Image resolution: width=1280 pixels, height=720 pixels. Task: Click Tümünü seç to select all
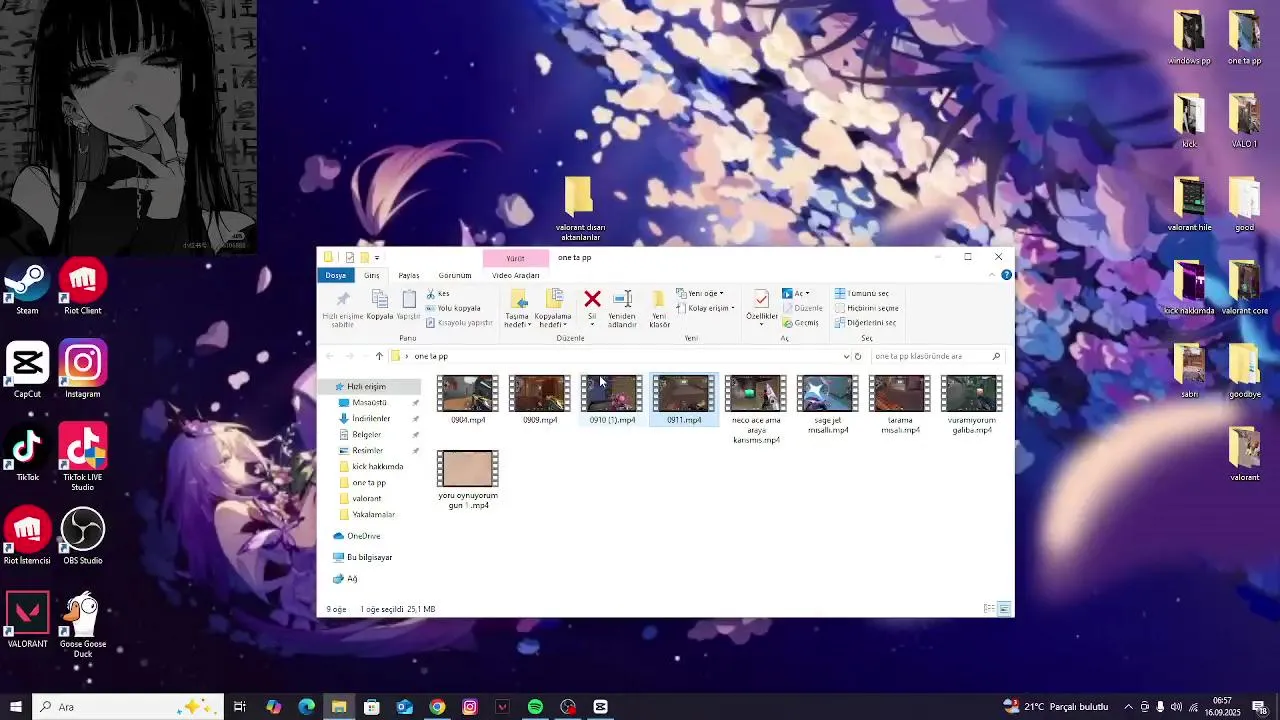(x=861, y=294)
